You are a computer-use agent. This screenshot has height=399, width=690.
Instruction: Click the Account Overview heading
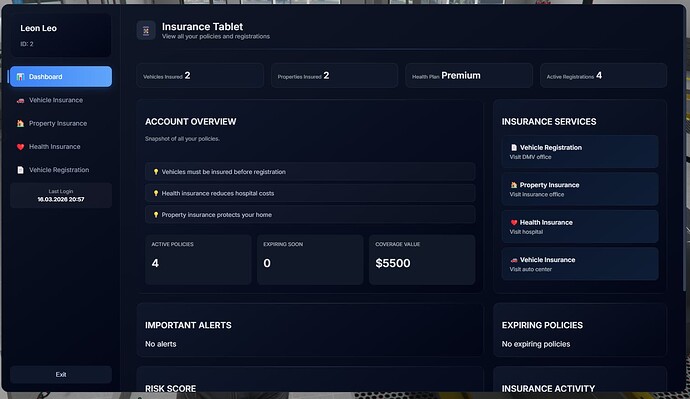click(x=191, y=122)
